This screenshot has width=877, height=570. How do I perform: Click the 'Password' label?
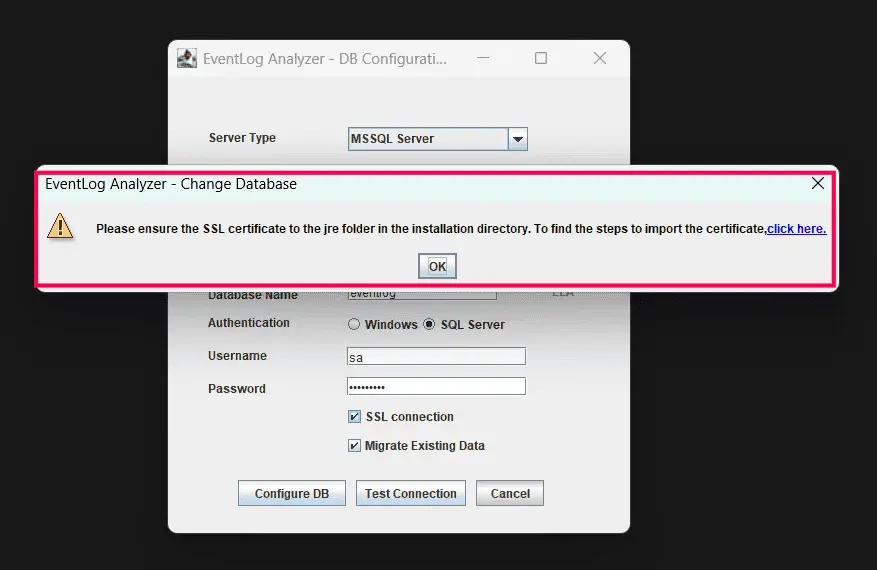point(237,389)
